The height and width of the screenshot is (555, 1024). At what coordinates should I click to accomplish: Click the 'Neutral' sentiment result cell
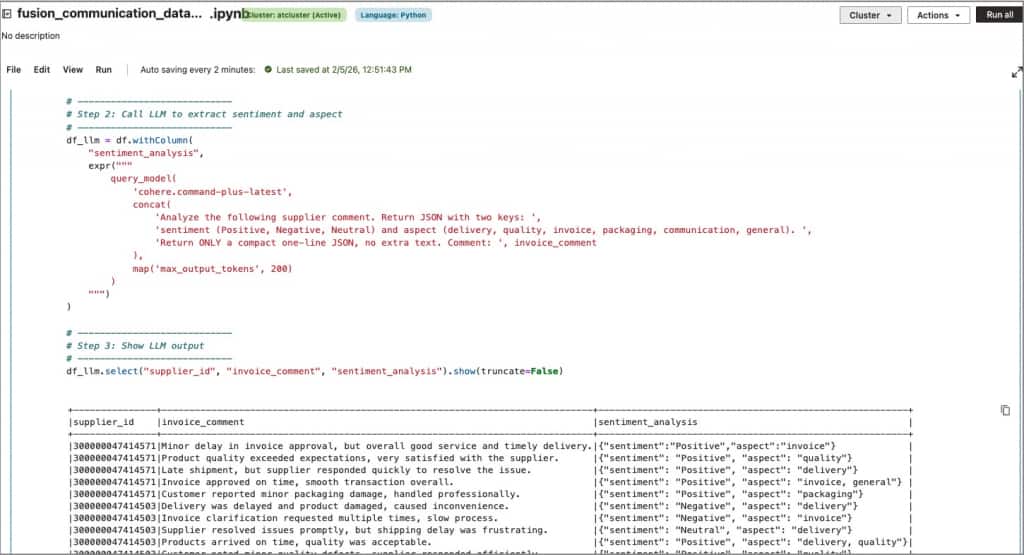728,530
